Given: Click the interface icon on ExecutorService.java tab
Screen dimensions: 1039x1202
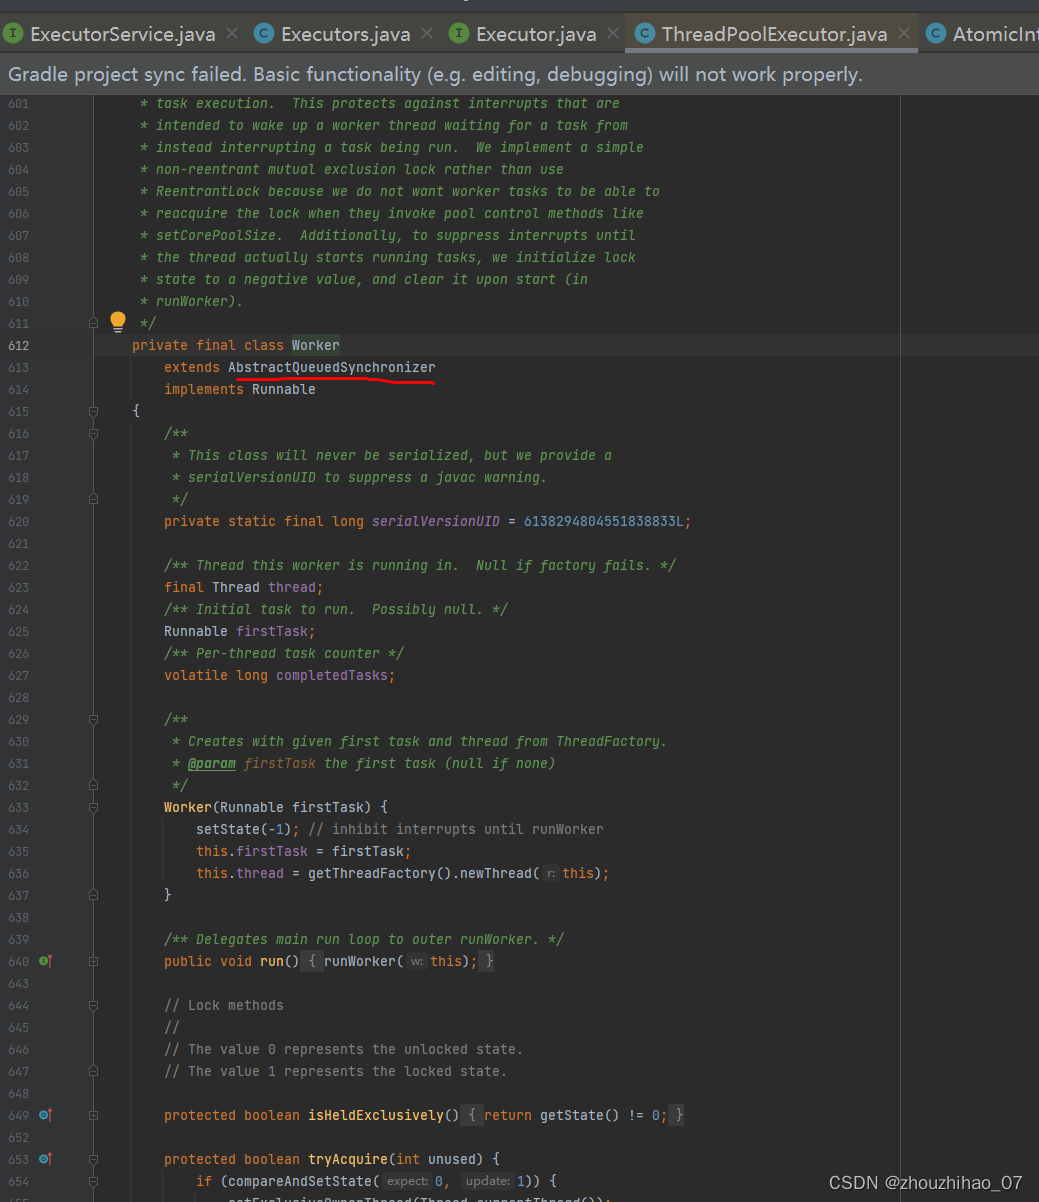Looking at the screenshot, I should 13,34.
